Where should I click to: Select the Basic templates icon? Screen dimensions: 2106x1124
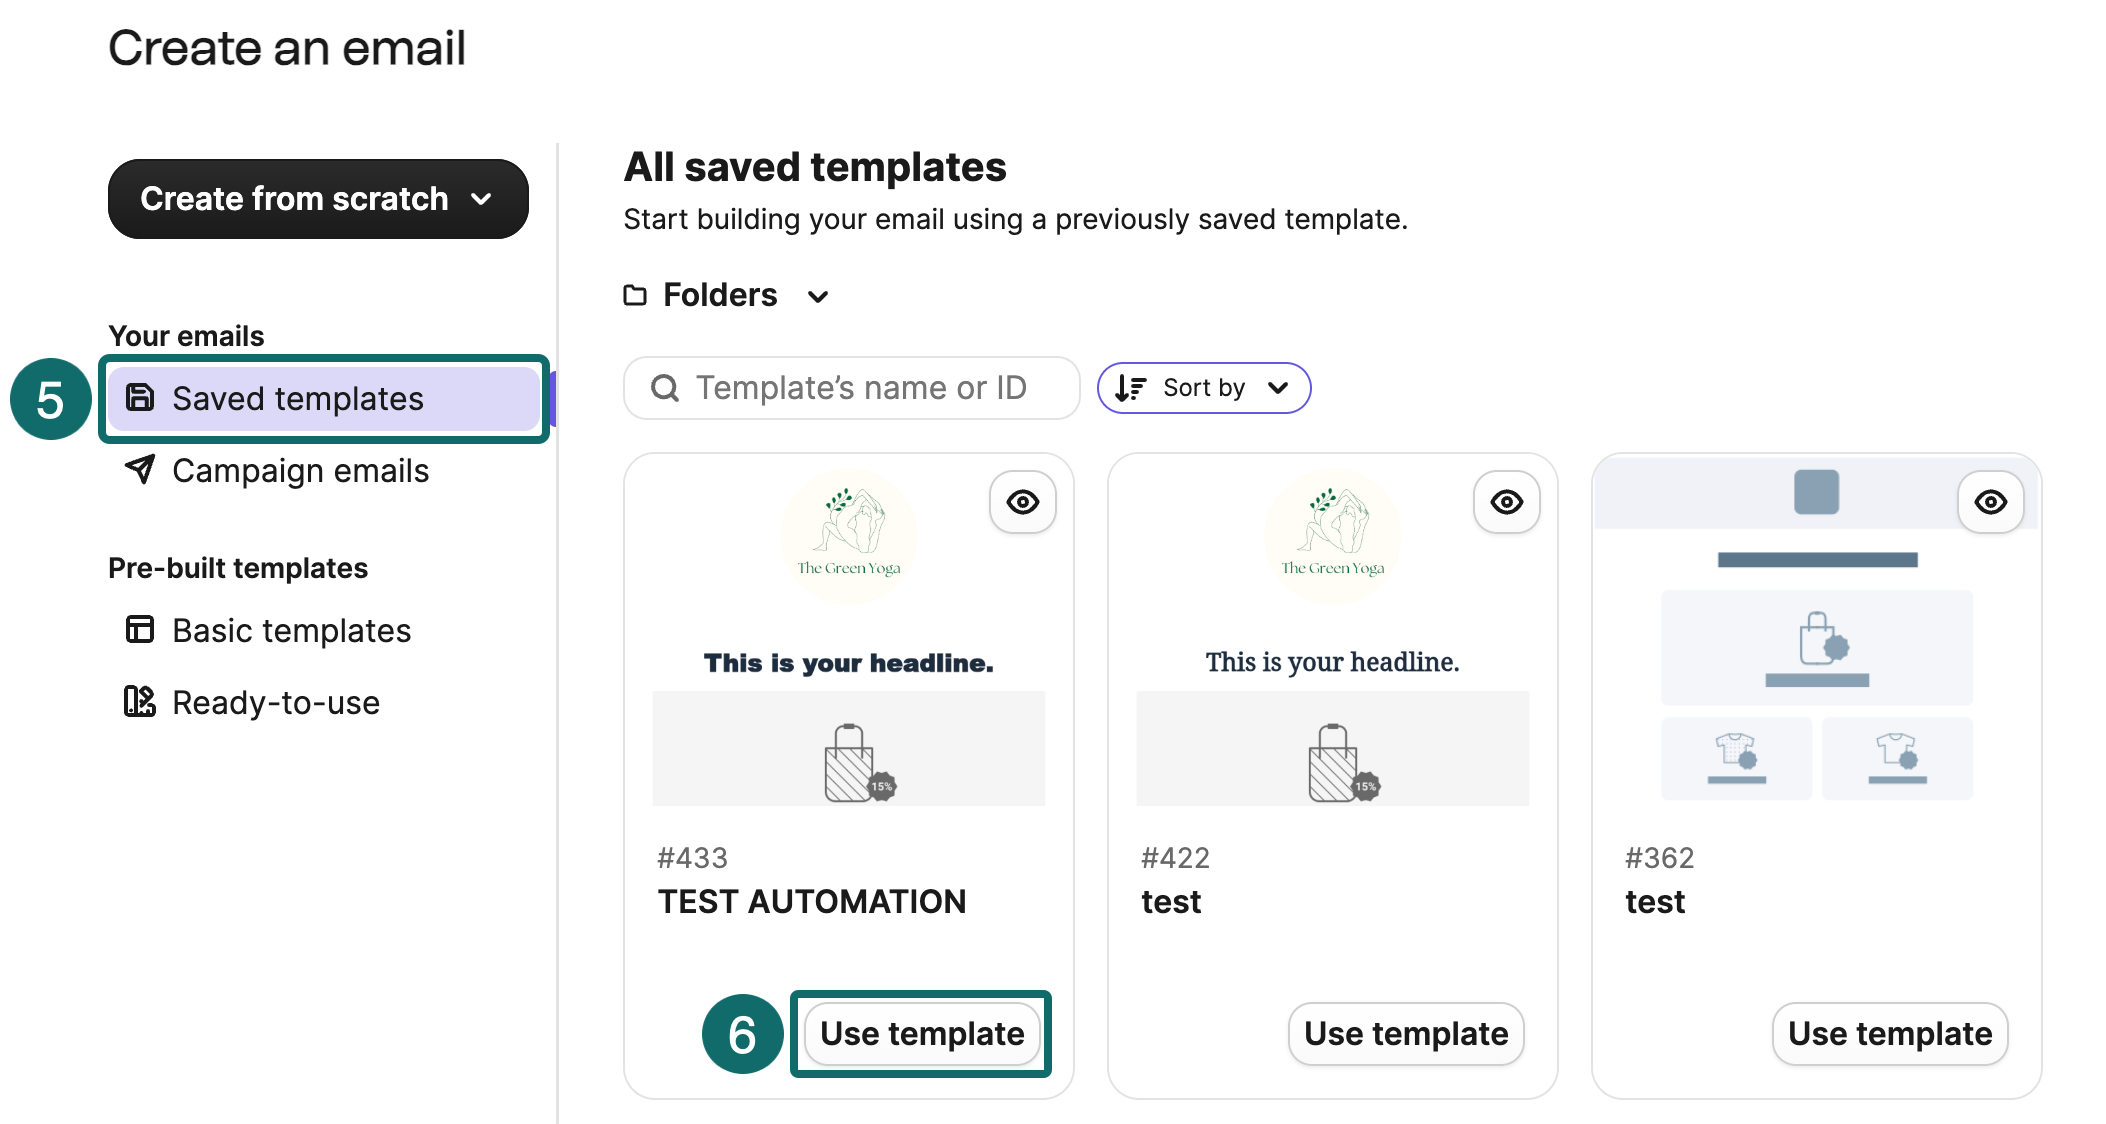[140, 630]
